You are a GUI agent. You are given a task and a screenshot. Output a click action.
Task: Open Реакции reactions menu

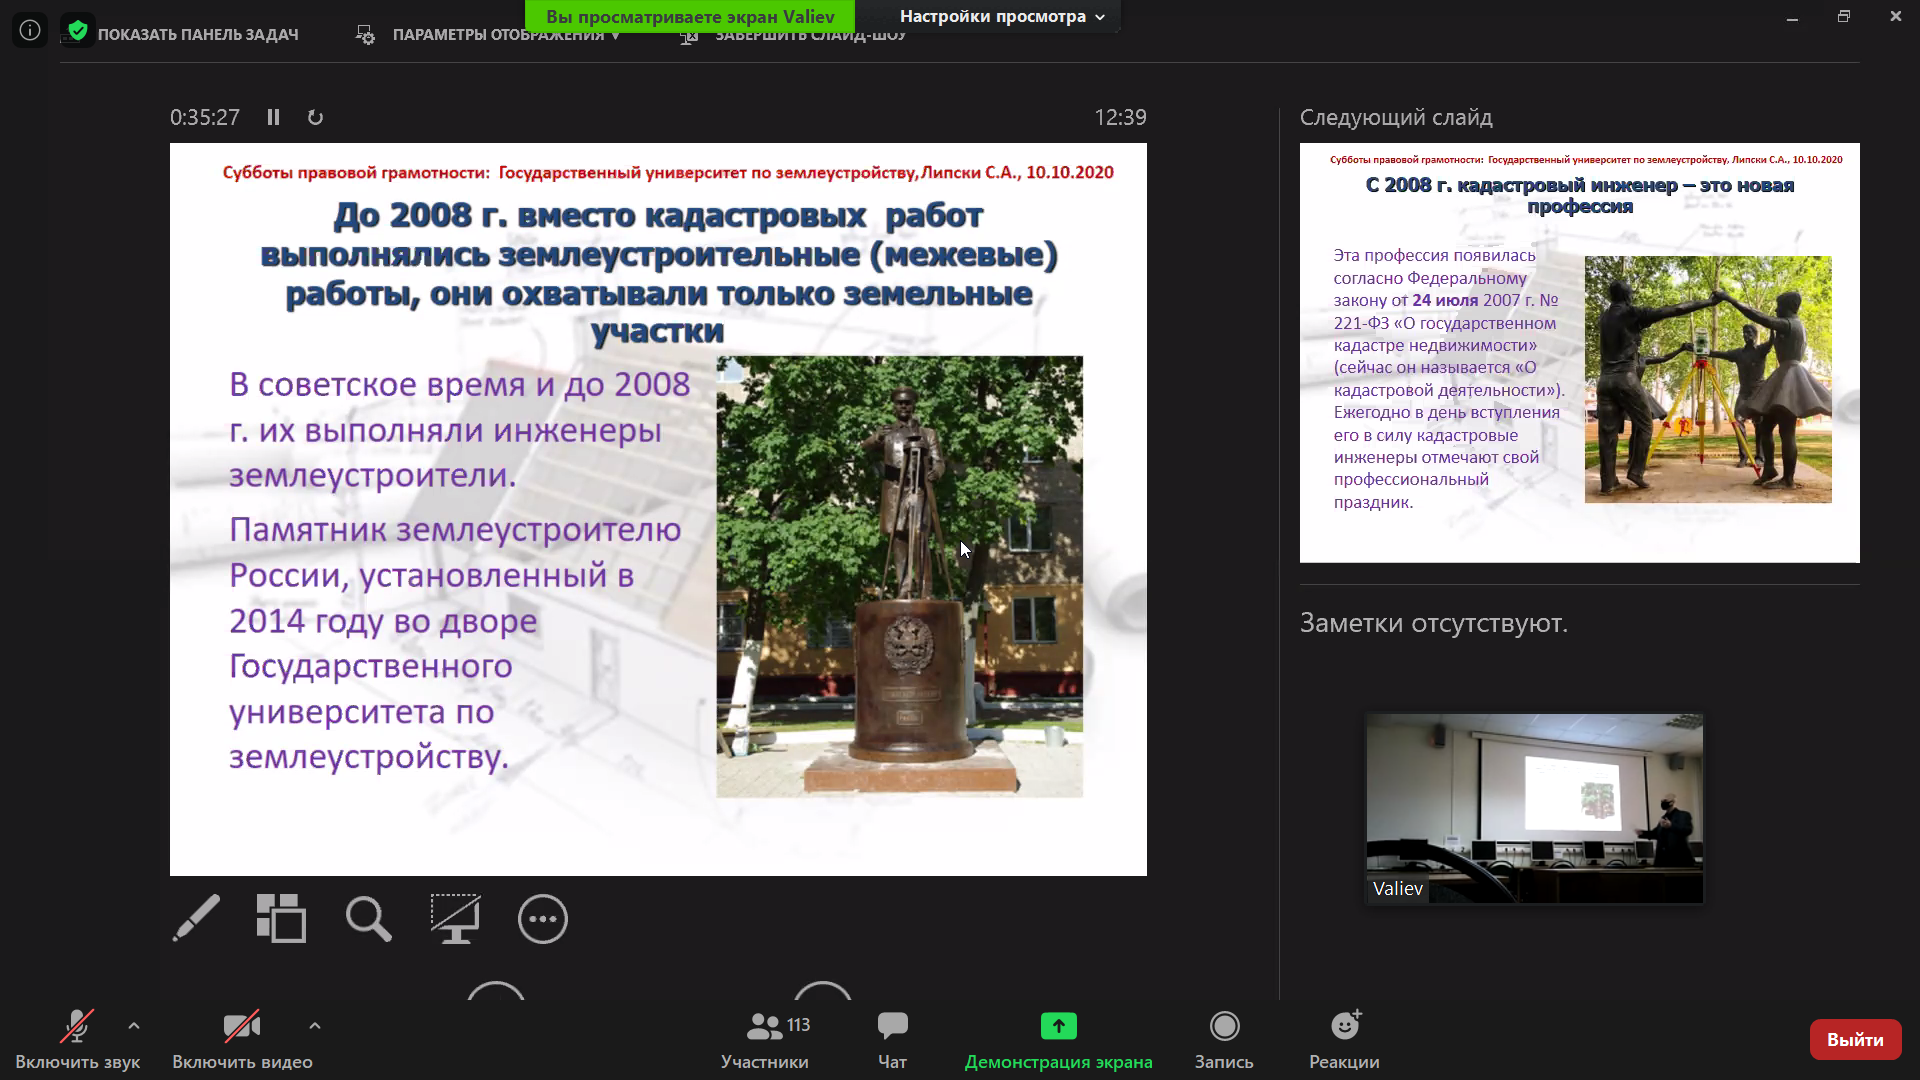click(1344, 1040)
